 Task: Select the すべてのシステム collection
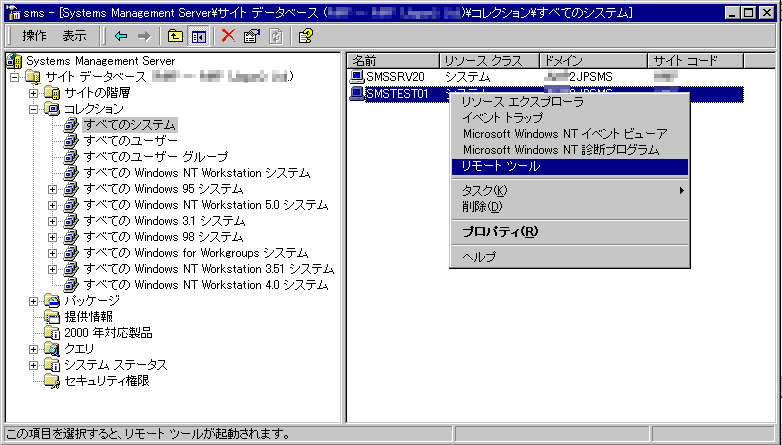[x=130, y=125]
